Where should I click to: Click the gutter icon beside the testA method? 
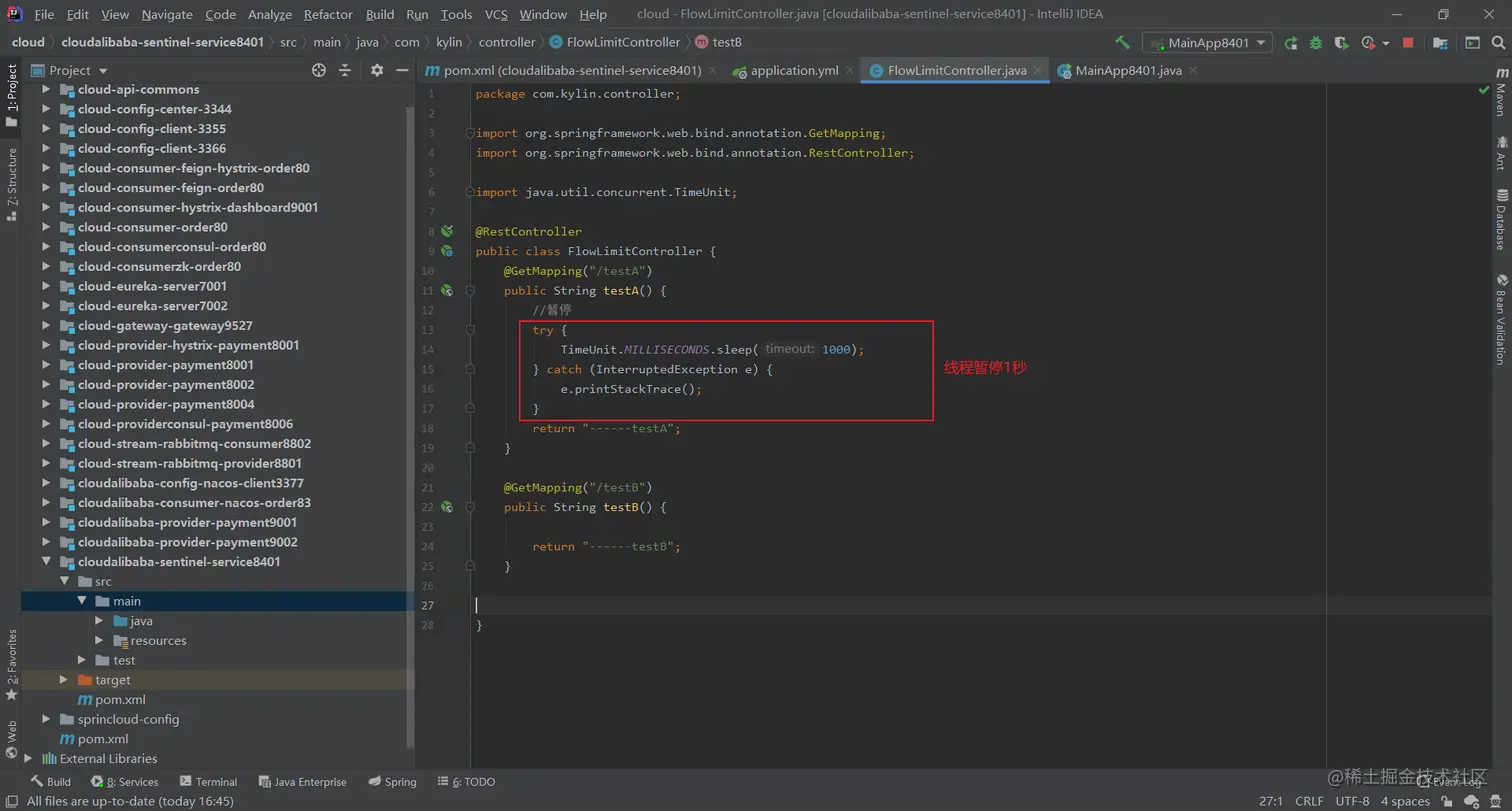point(447,291)
